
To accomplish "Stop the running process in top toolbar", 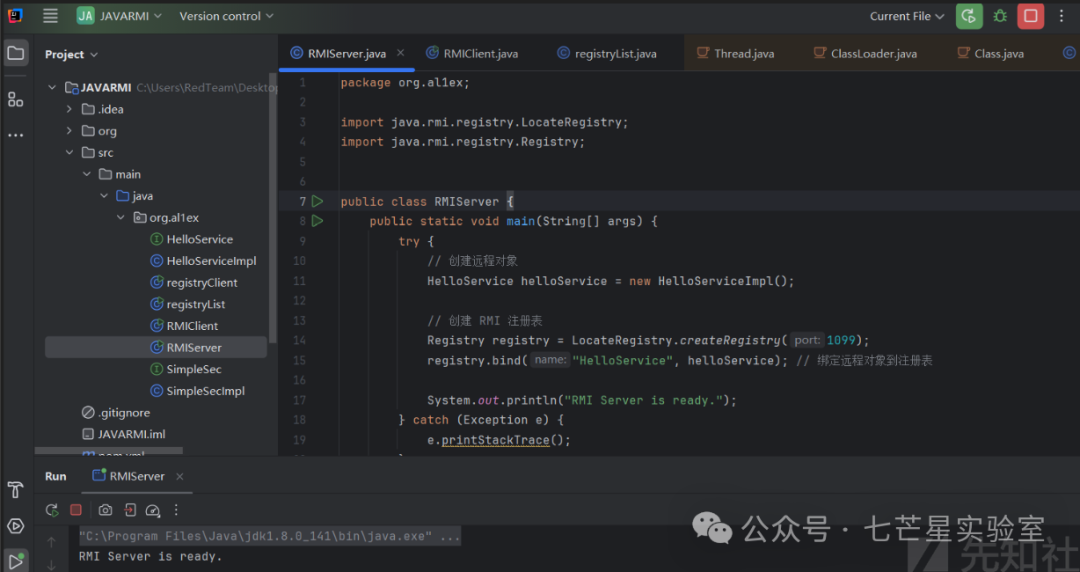I will coord(1030,16).
